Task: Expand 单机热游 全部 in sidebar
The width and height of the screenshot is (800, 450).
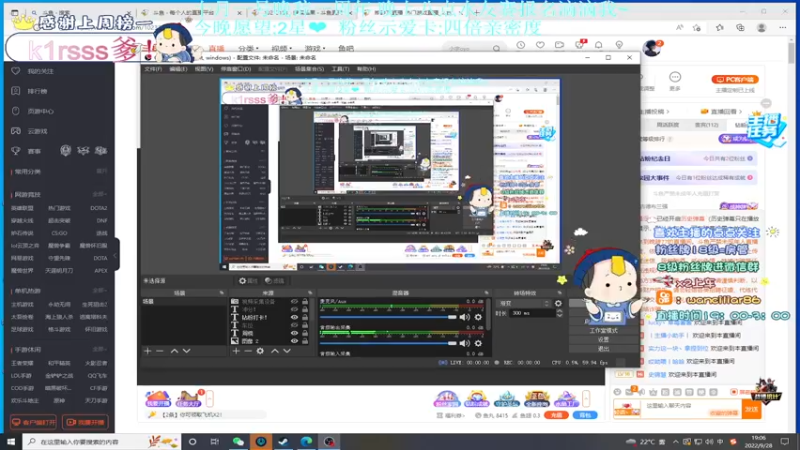Action: (100, 291)
